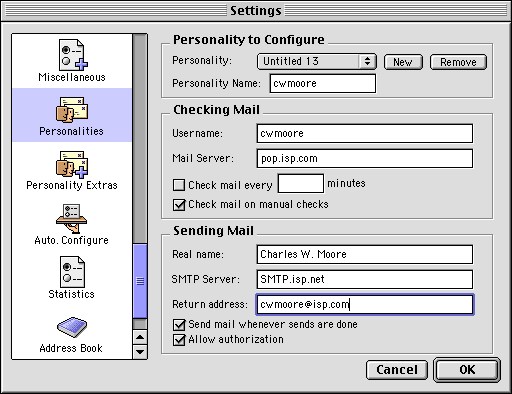Untick Check mail on manual checks

click(179, 204)
